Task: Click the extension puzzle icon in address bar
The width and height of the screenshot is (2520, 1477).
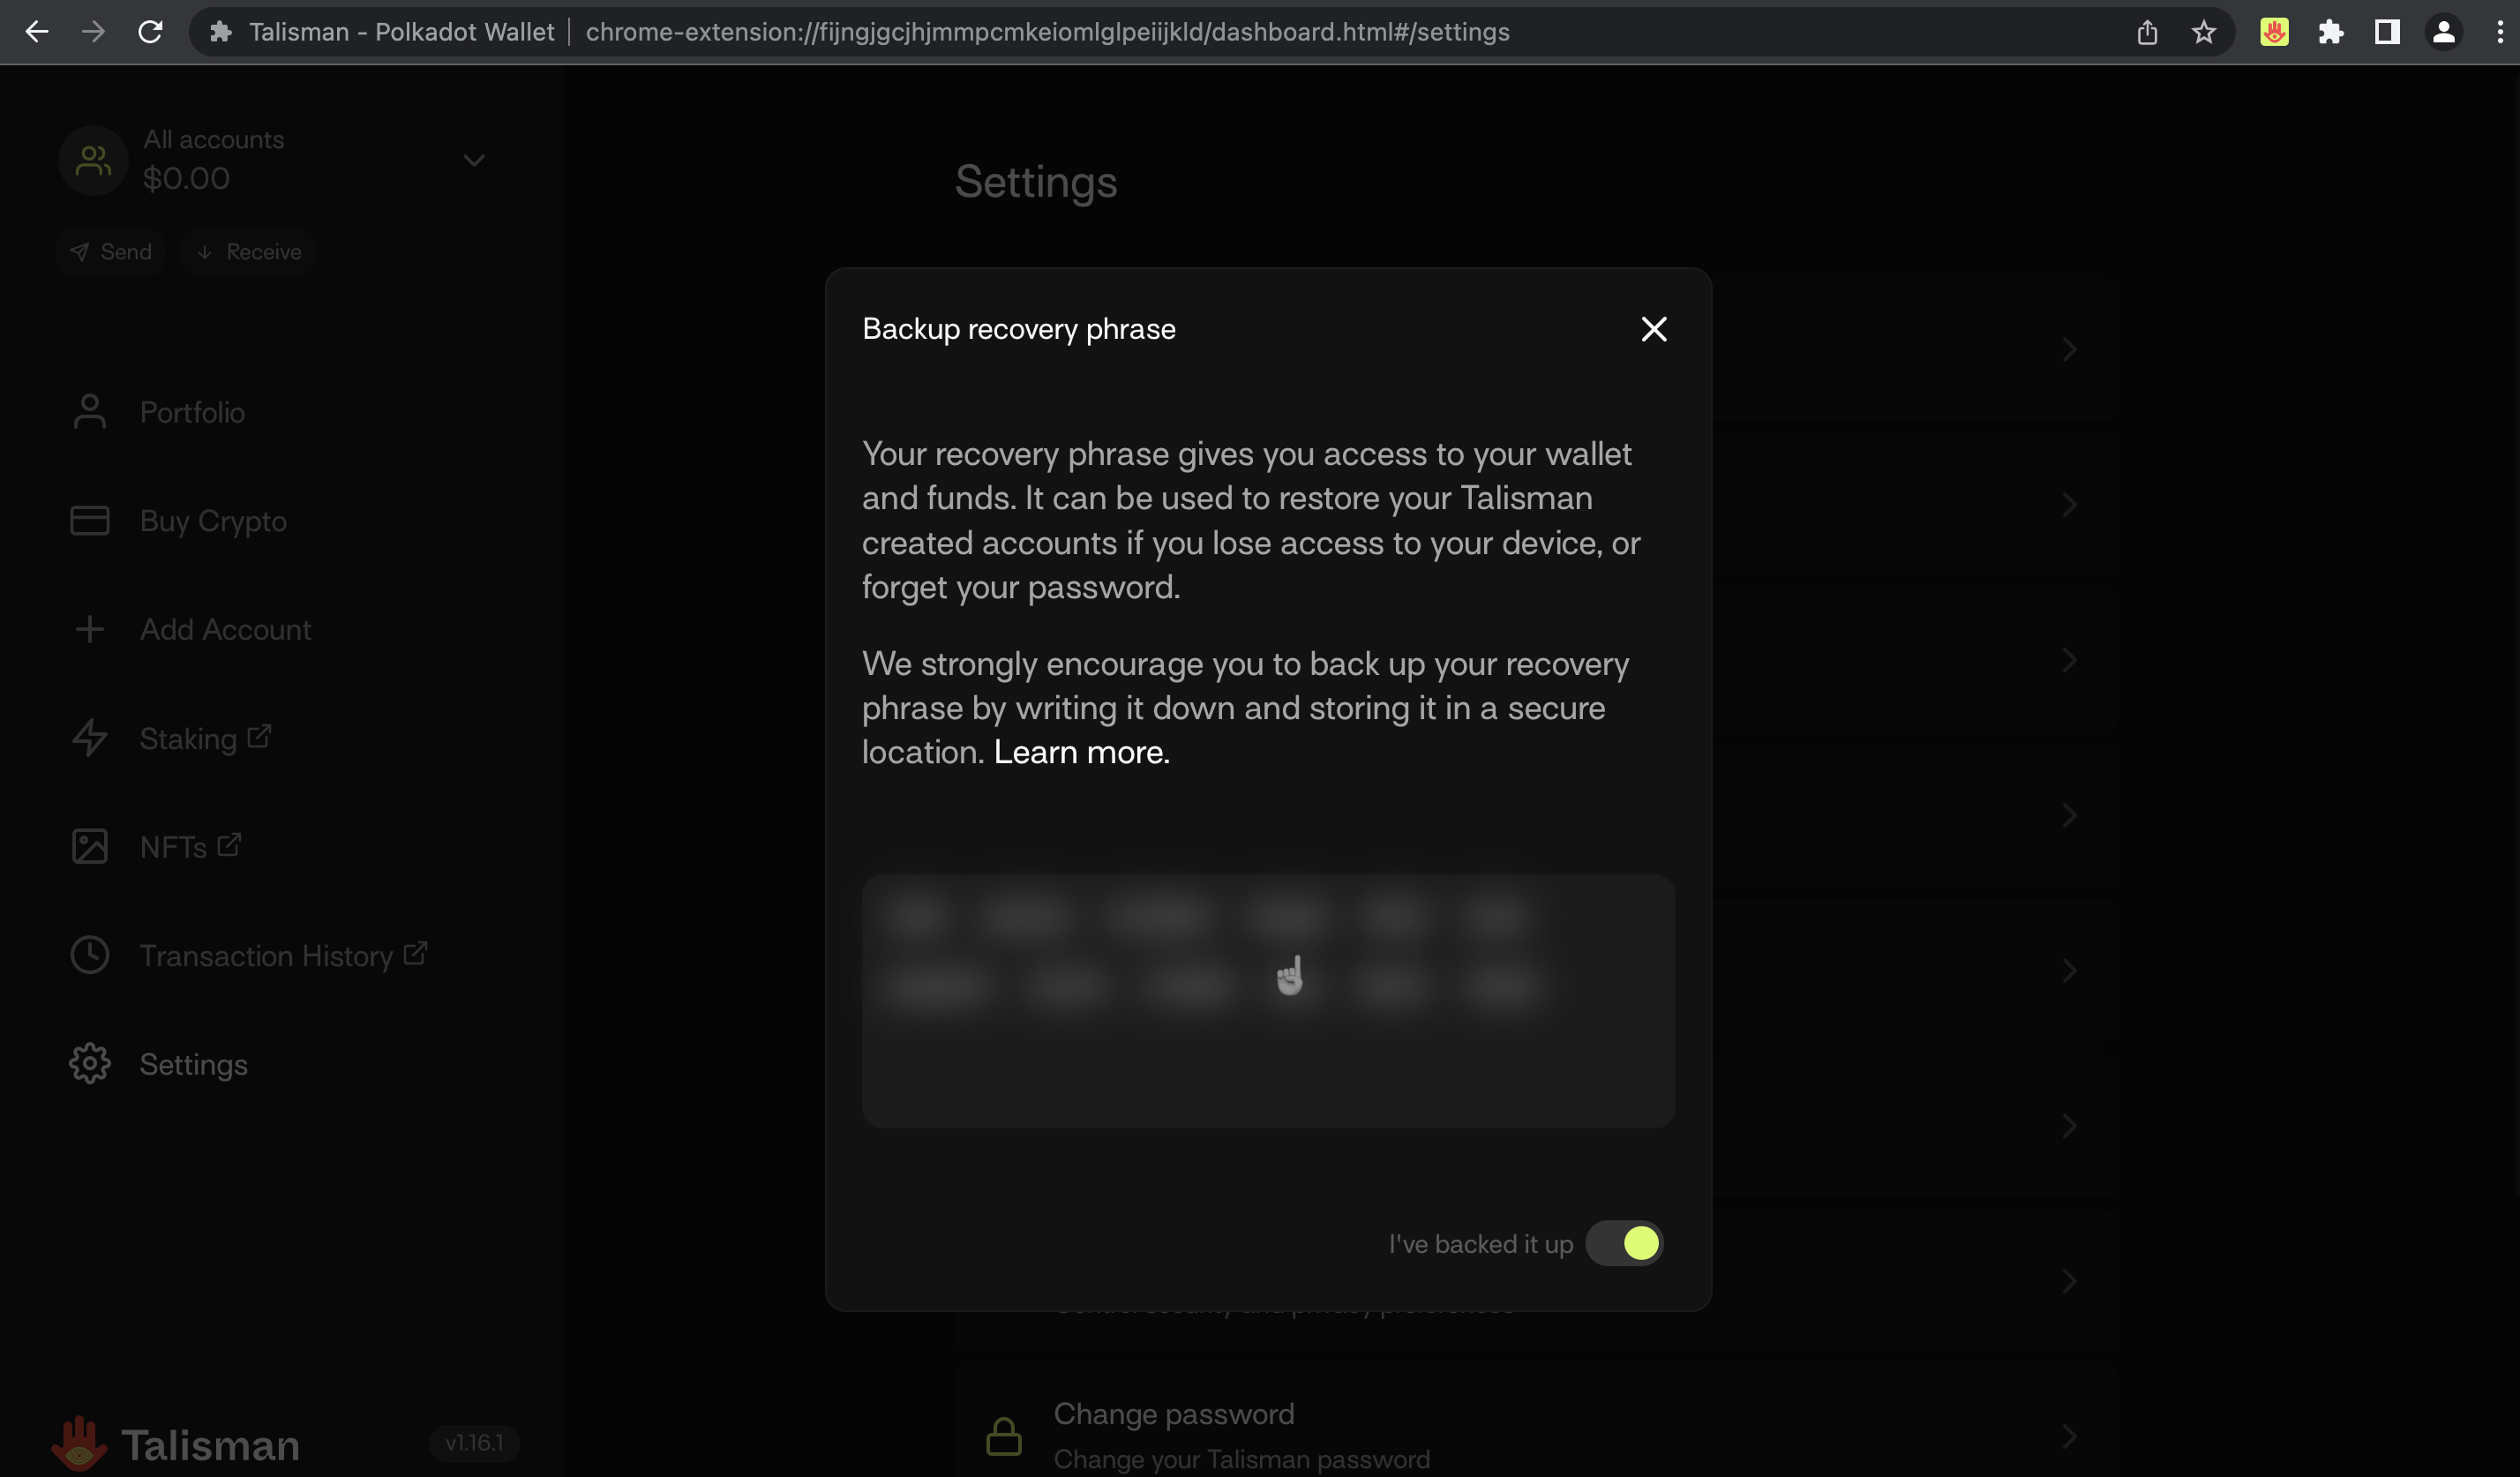Action: [221, 32]
